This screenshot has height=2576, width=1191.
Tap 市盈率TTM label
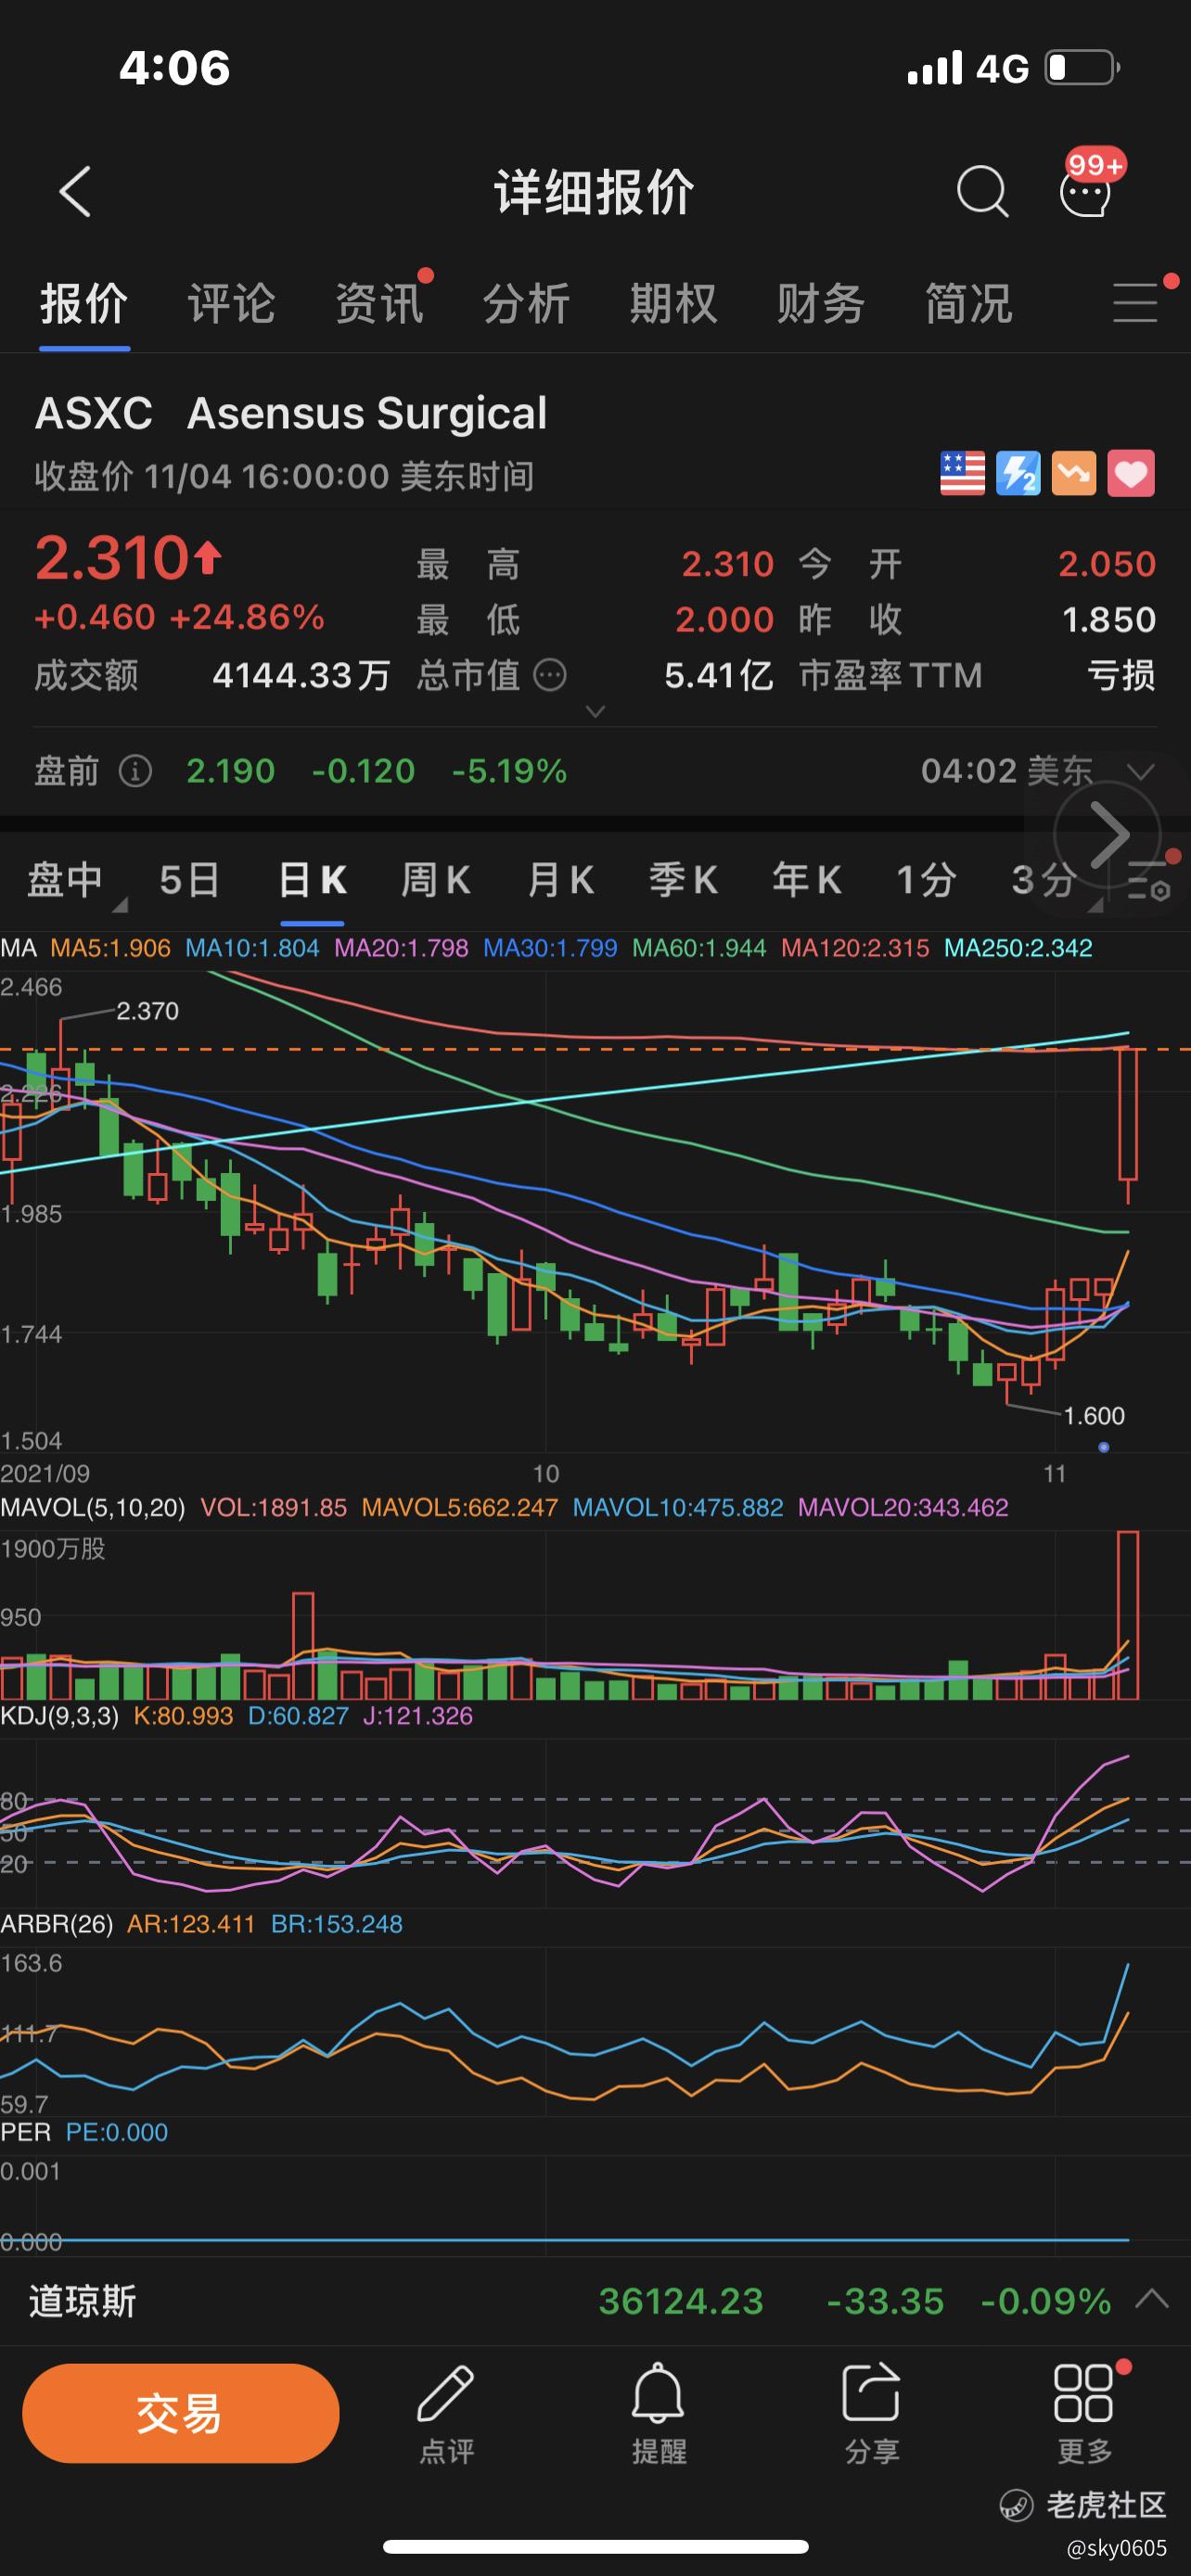[890, 675]
